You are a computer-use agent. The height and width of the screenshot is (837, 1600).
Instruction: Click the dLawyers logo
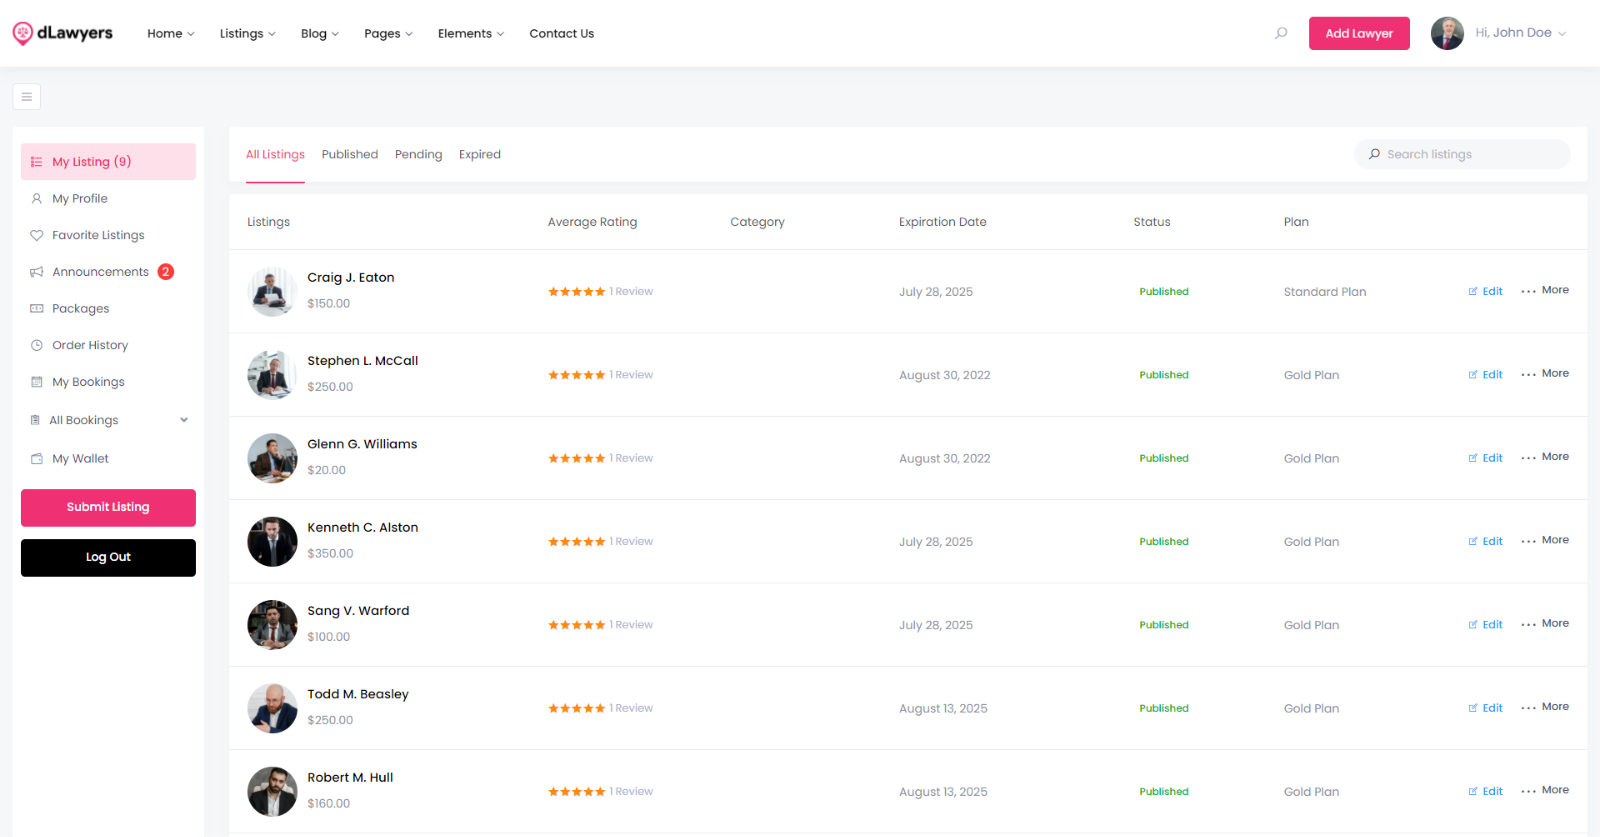coord(62,33)
